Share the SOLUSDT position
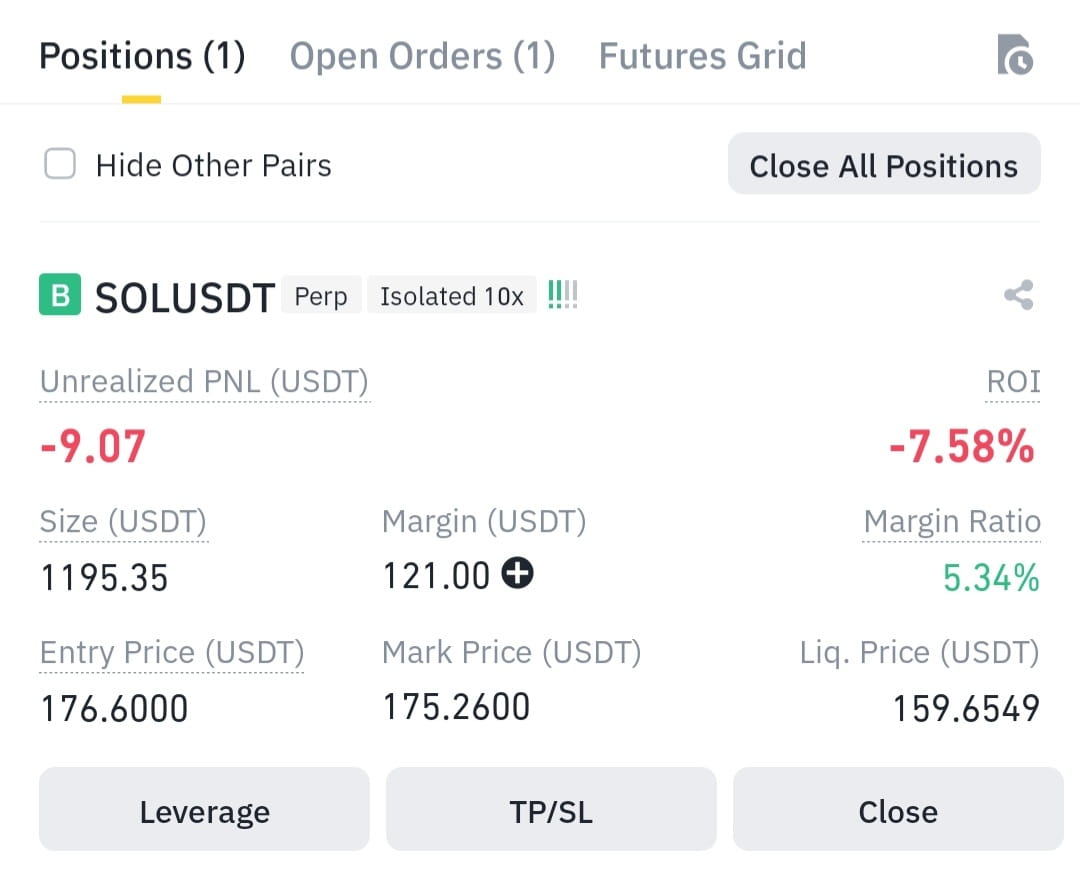Screen dimensions: 1080x884 pyautogui.click(x=1019, y=295)
